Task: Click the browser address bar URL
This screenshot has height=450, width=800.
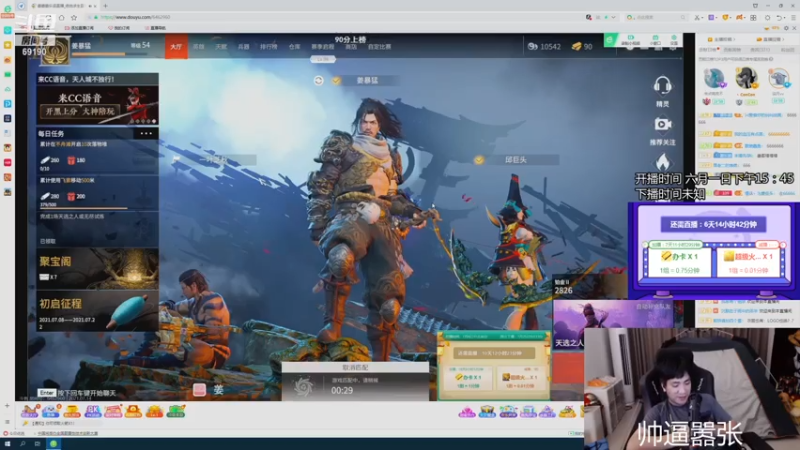Action: tap(135, 17)
